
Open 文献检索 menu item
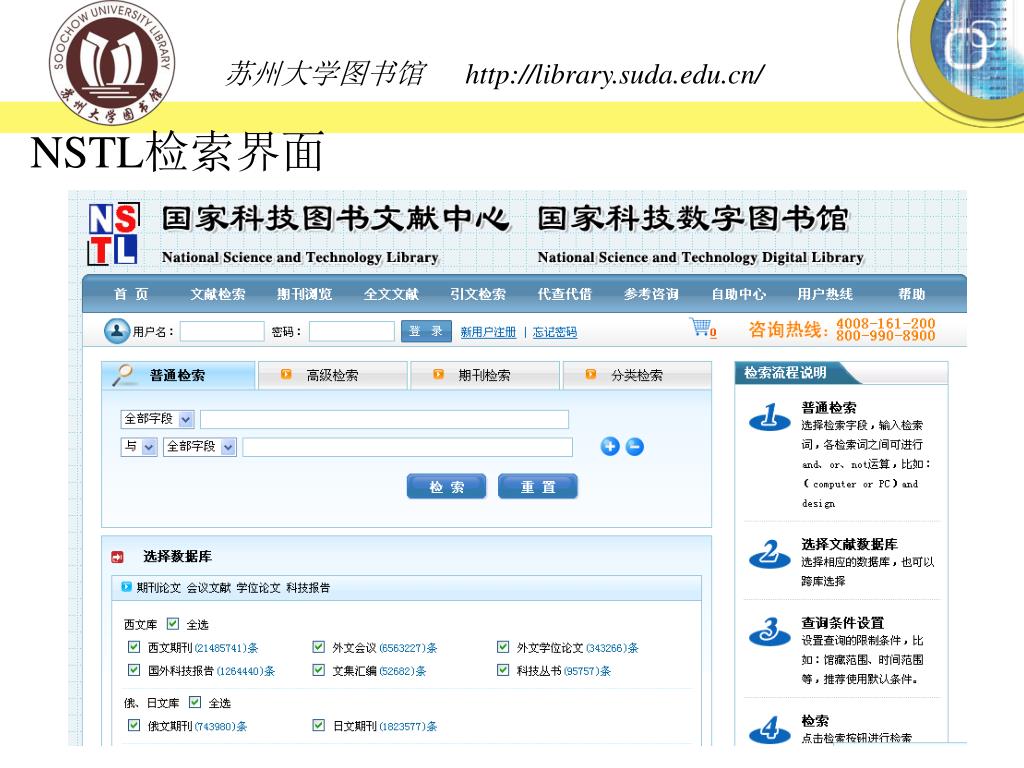tap(218, 294)
